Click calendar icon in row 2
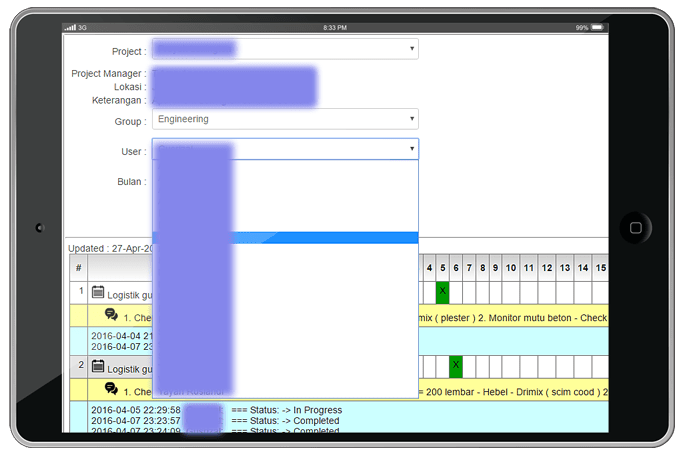 [98, 367]
